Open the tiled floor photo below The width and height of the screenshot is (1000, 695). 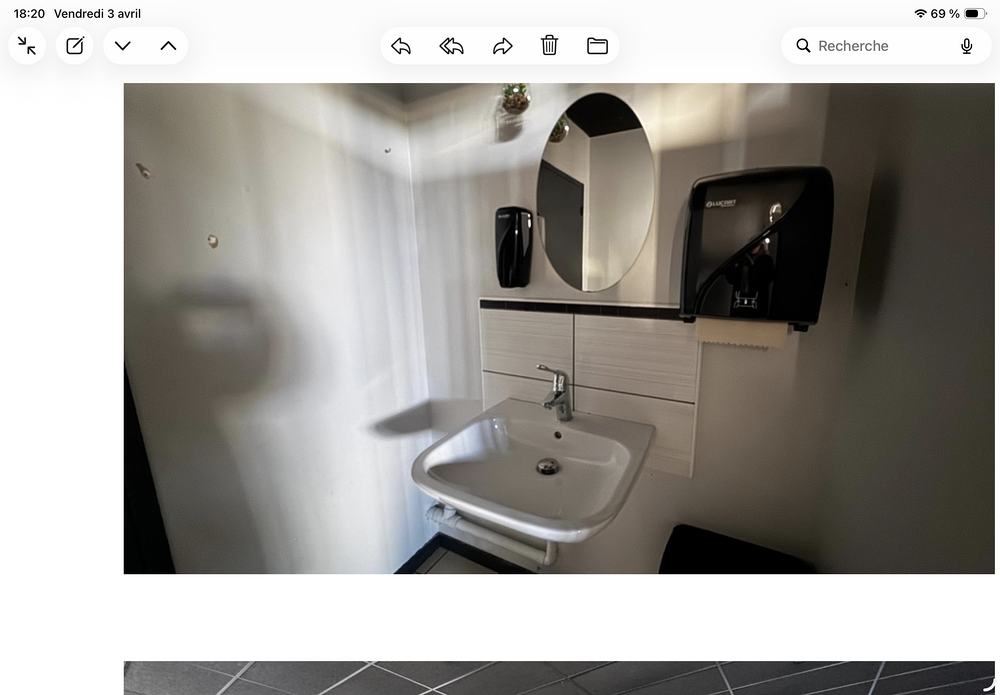click(x=559, y=678)
